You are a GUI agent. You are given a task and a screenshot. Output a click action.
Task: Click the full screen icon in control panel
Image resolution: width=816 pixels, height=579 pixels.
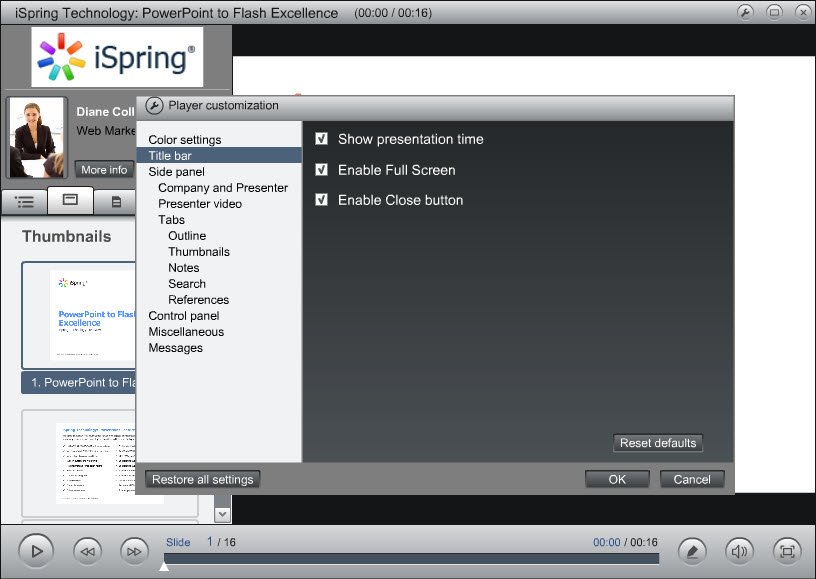[x=787, y=551]
